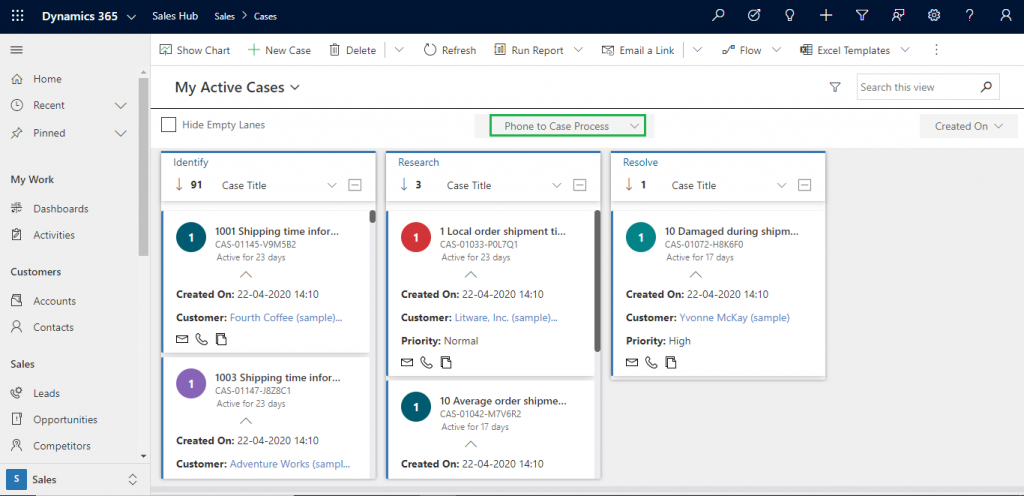Screen dimensions: 1024x496
Task: Open advanced find funnel in top bar
Action: (x=862, y=16)
